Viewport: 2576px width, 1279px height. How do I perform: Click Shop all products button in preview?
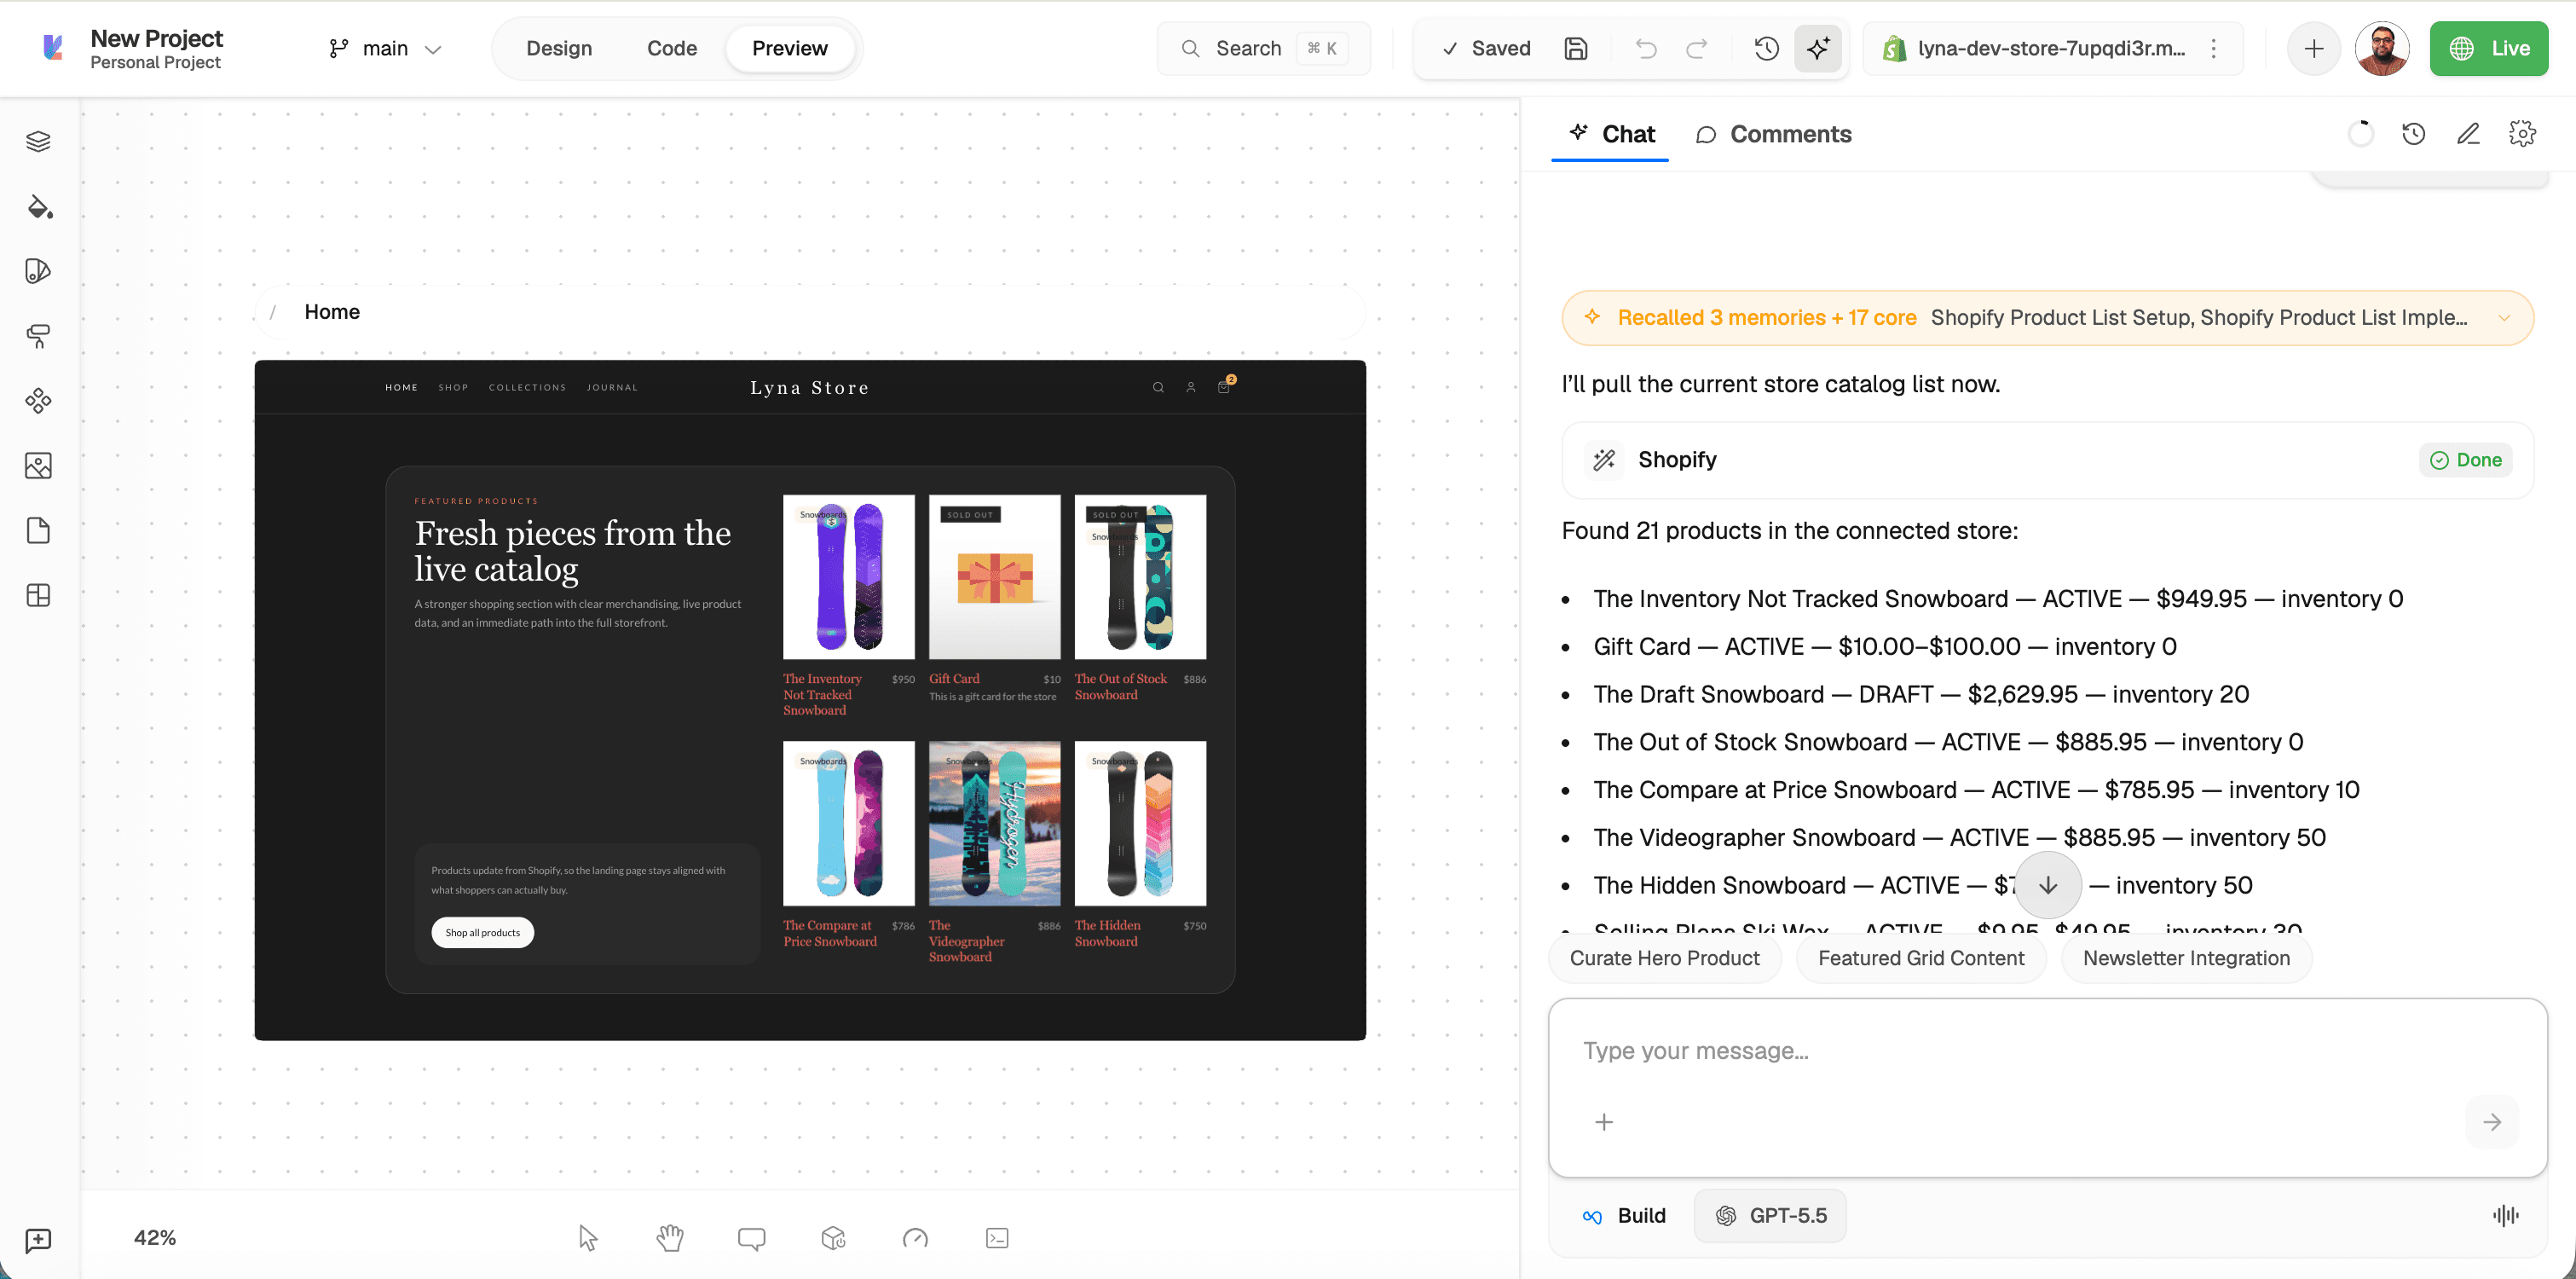coord(483,933)
